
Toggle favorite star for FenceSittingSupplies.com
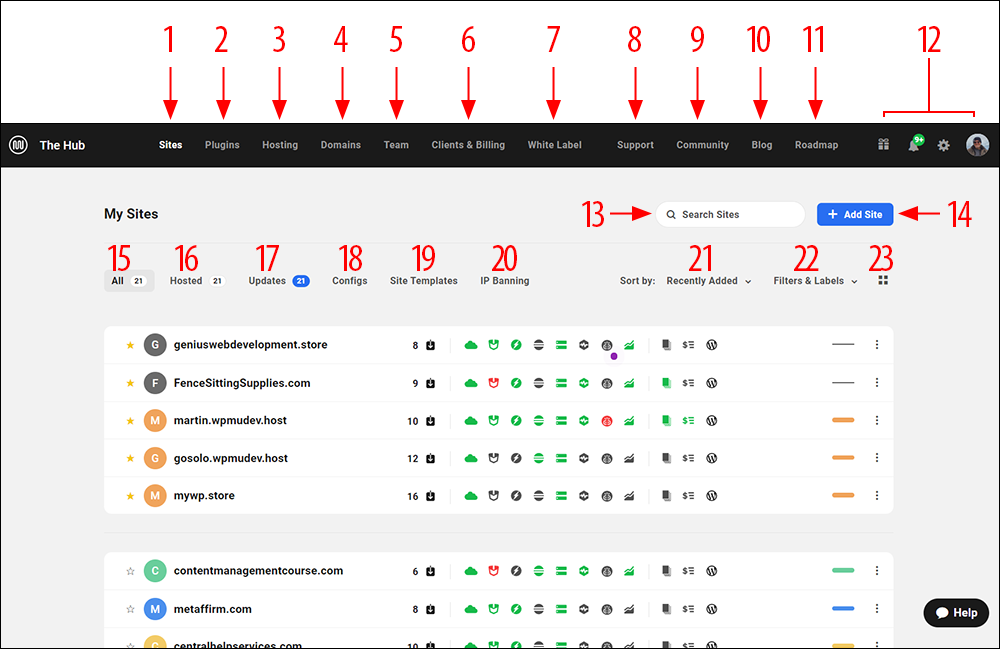click(x=130, y=383)
